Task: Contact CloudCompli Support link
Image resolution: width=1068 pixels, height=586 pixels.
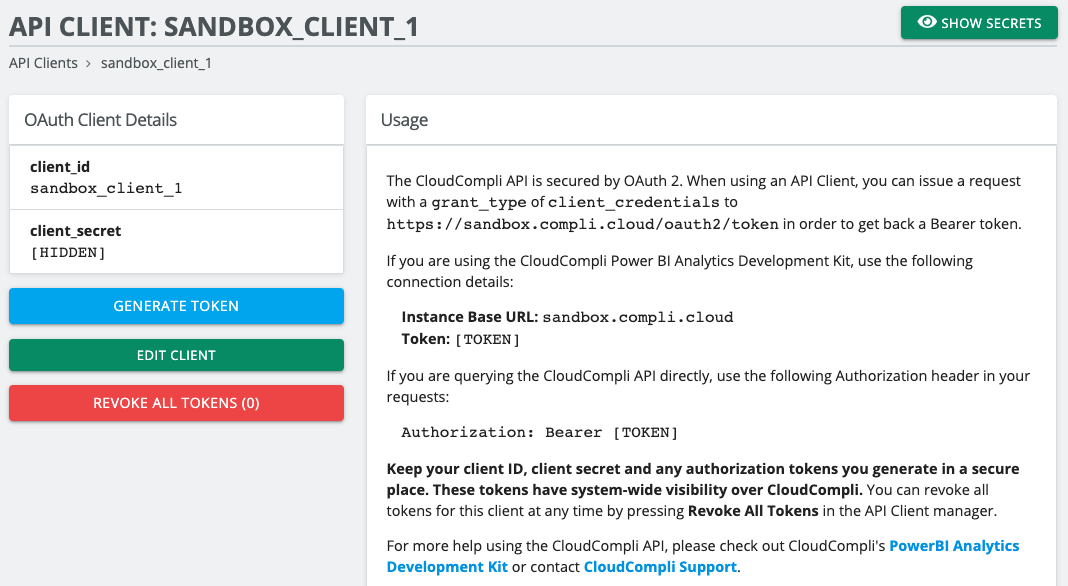Action: click(x=660, y=567)
